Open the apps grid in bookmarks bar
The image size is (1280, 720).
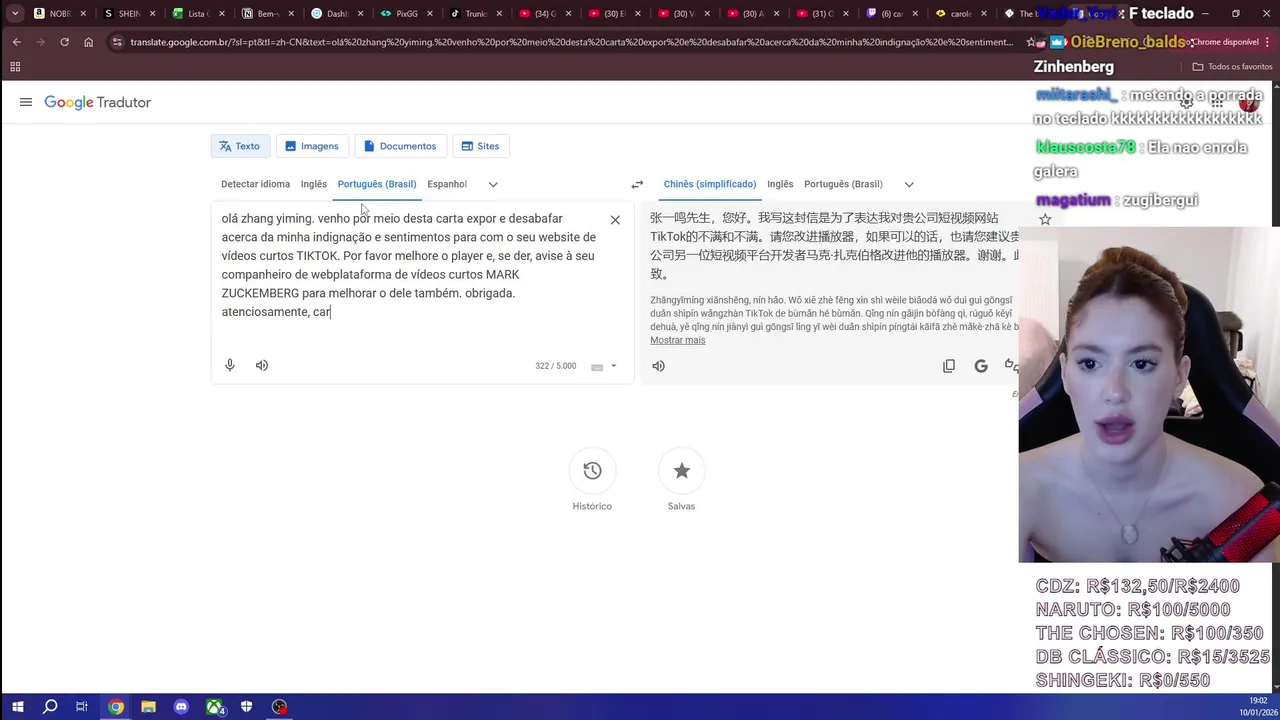coord(15,67)
